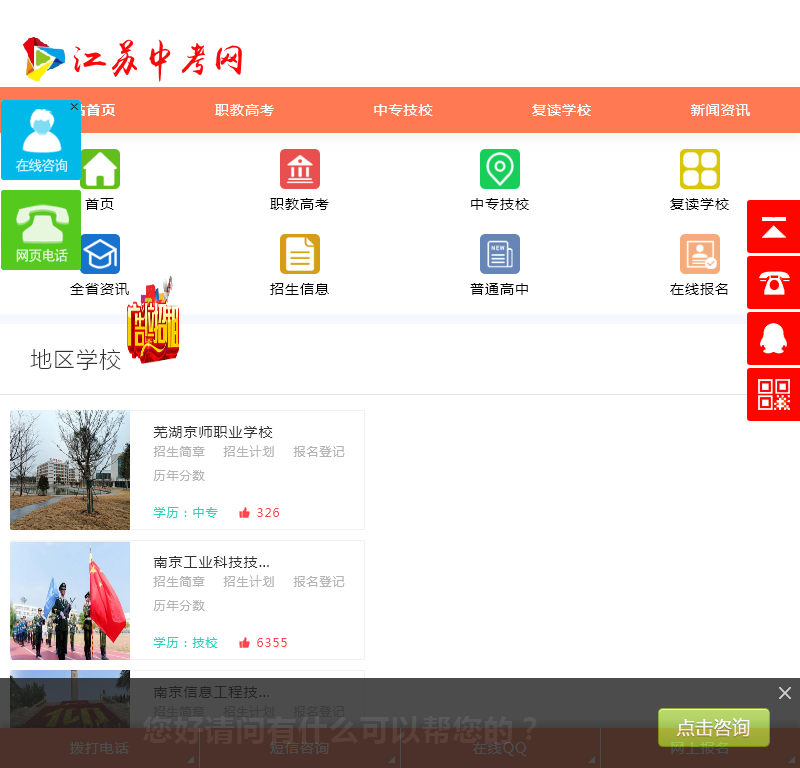
Task: Open 招生简章 for 南京工业科技技...
Action: pyautogui.click(x=179, y=582)
